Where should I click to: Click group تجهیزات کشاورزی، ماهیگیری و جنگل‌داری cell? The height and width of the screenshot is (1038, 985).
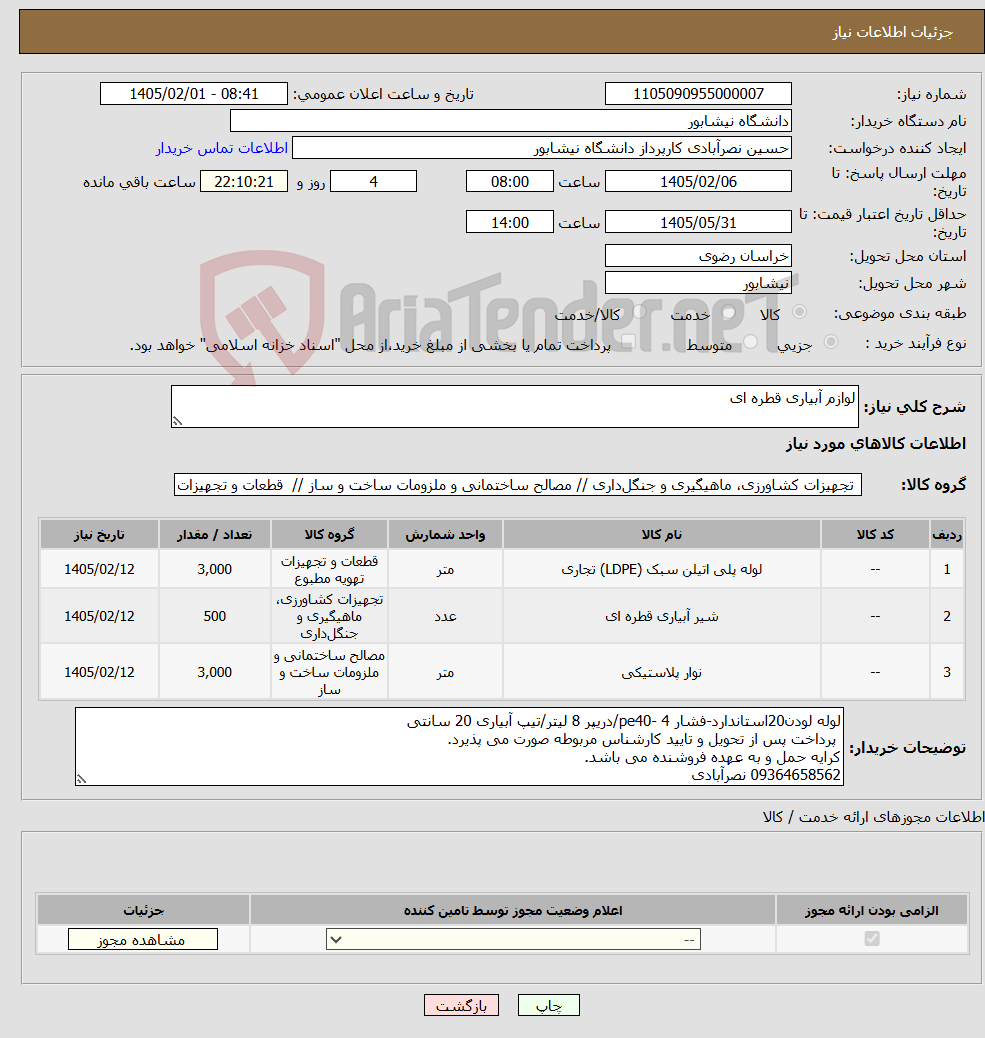pos(329,616)
